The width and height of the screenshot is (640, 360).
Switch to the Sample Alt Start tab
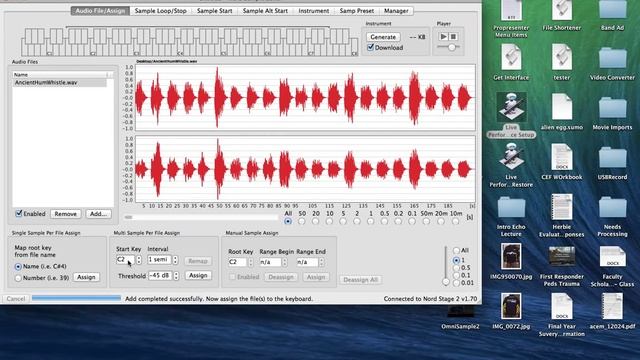coord(265,11)
